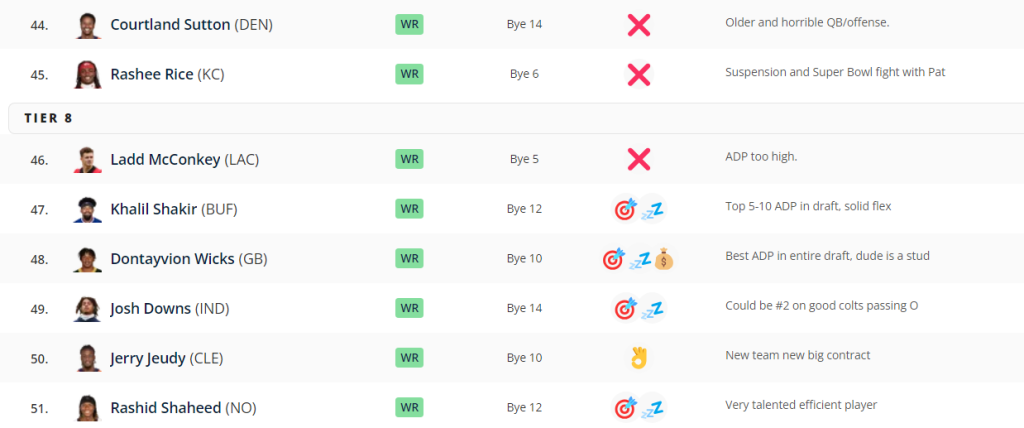Click the target icon on Khalil Shakir row
1024x428 pixels.
point(626,209)
